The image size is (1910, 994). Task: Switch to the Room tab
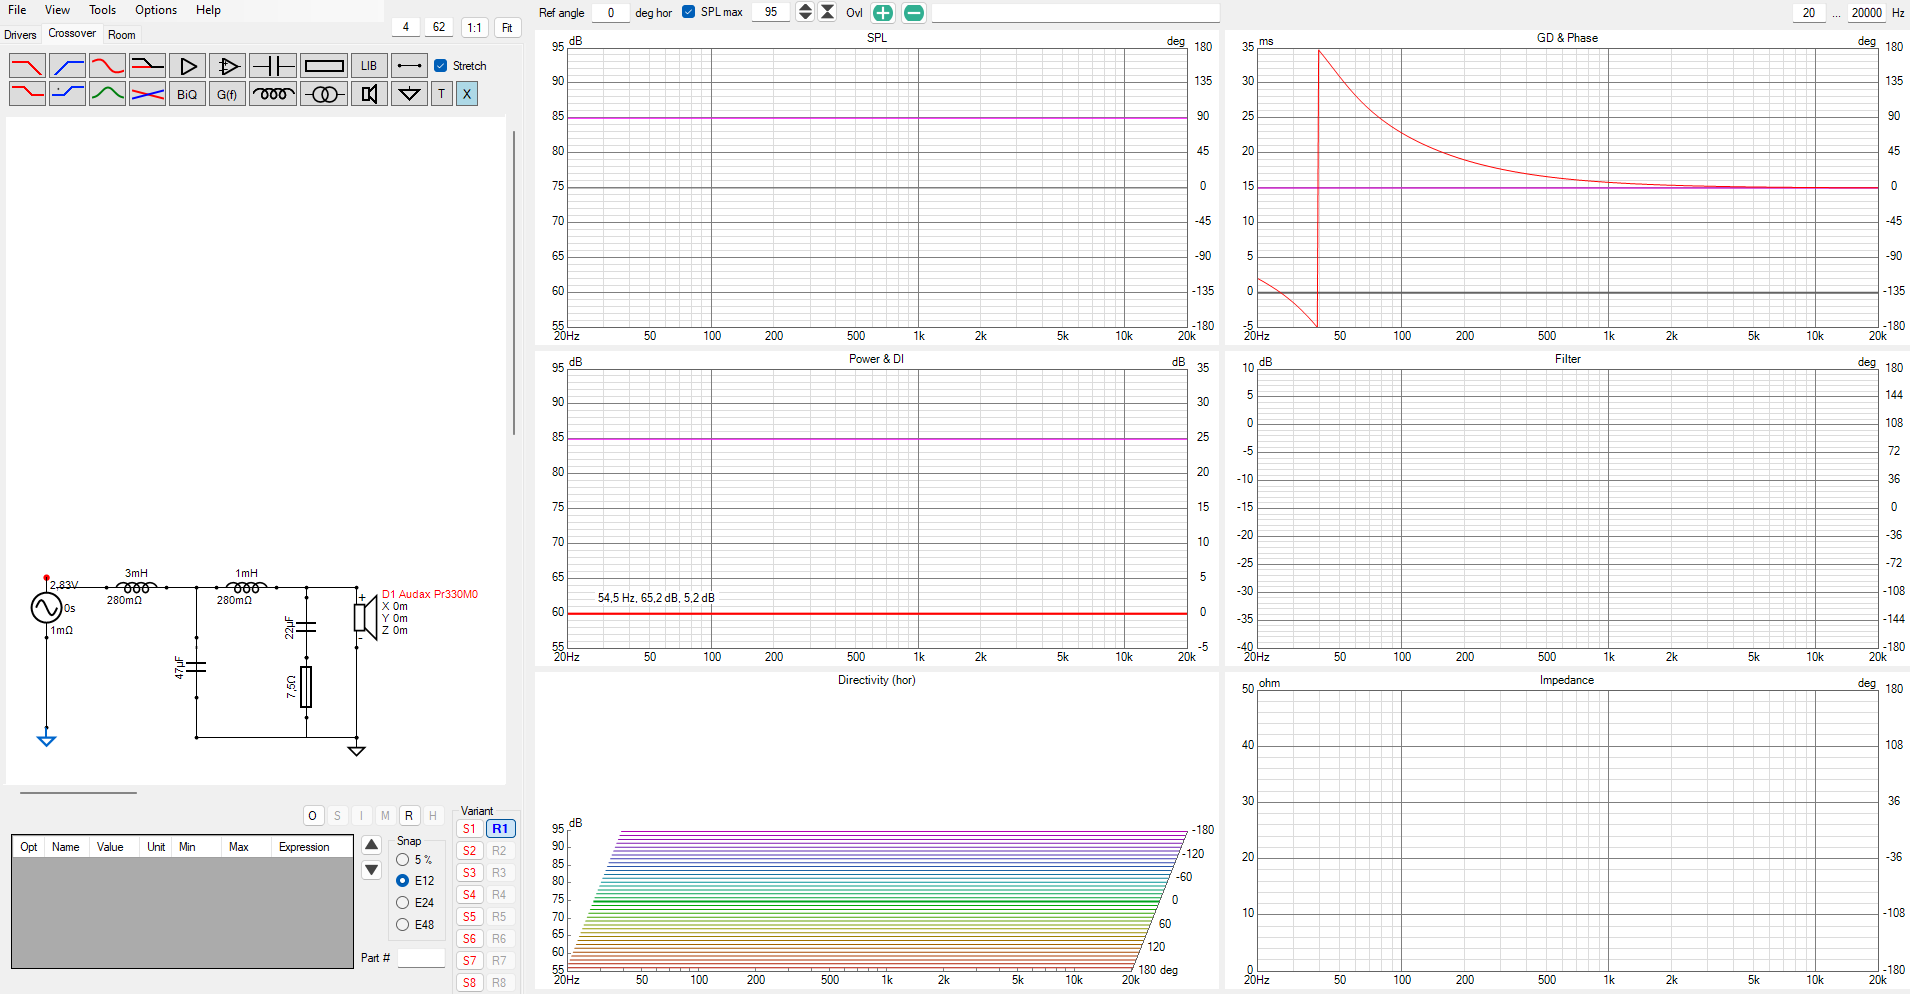pyautogui.click(x=122, y=35)
